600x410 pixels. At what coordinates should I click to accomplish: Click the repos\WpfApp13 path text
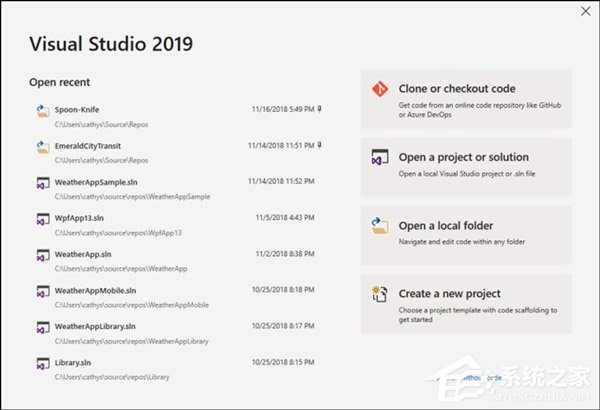tap(118, 233)
